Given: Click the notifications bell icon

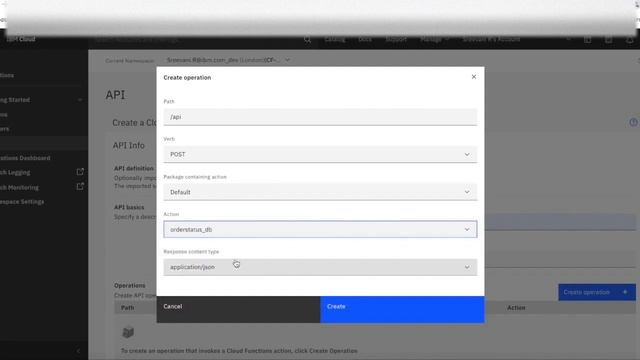Looking at the screenshot, I should click(x=629, y=40).
